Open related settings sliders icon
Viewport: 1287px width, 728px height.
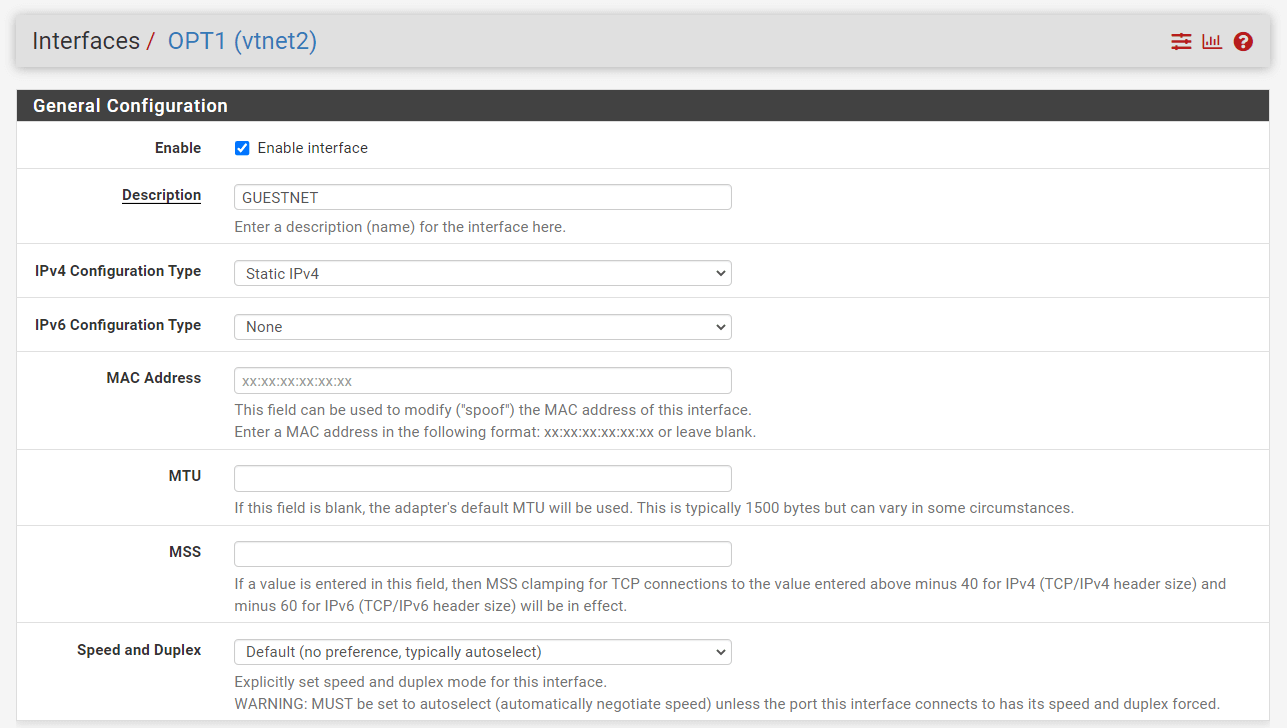coord(1181,41)
